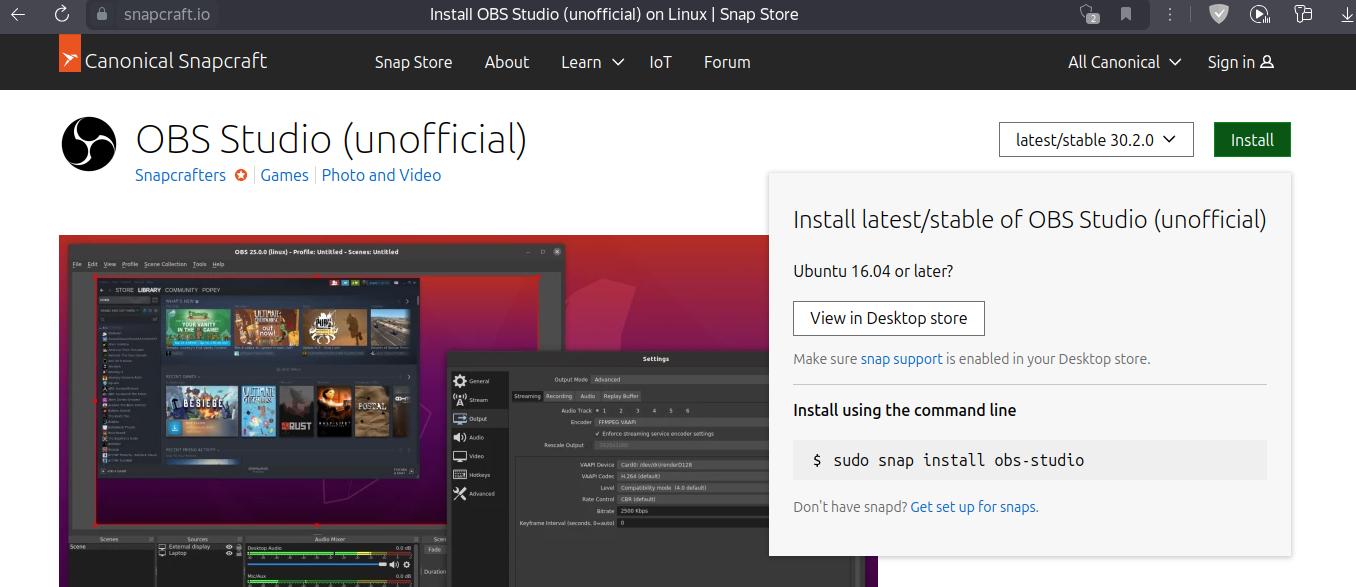Image resolution: width=1356 pixels, height=587 pixels.
Task: Open Get set up for snaps link
Action: (974, 507)
